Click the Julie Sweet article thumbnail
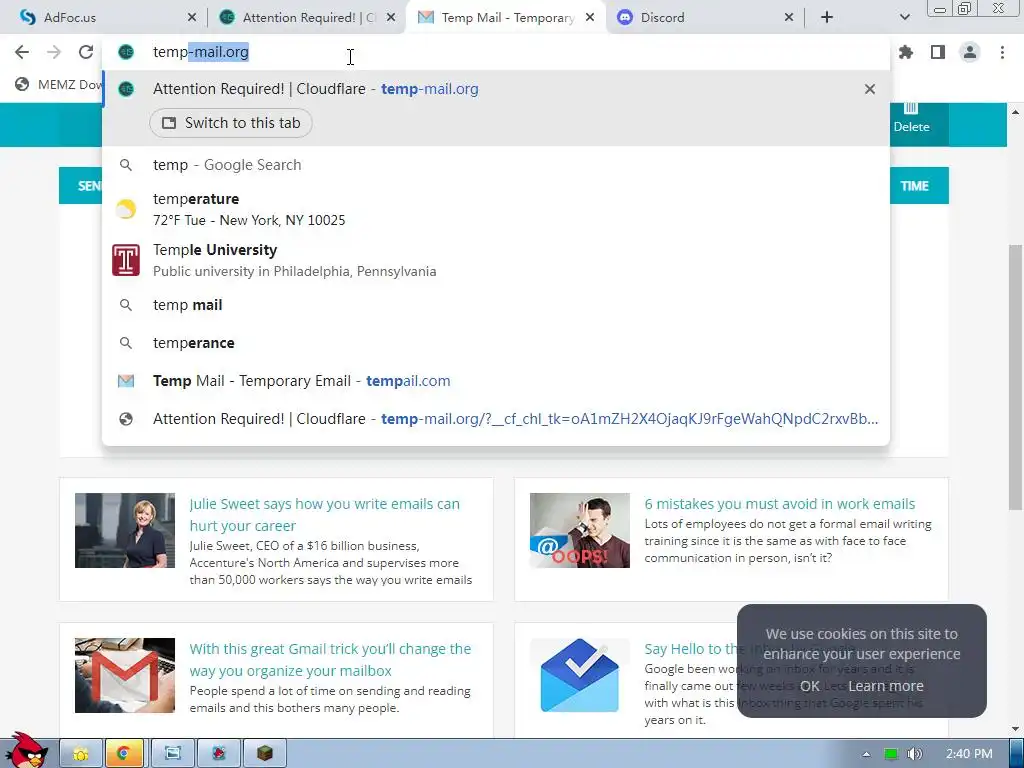This screenshot has width=1024, height=768. point(125,530)
